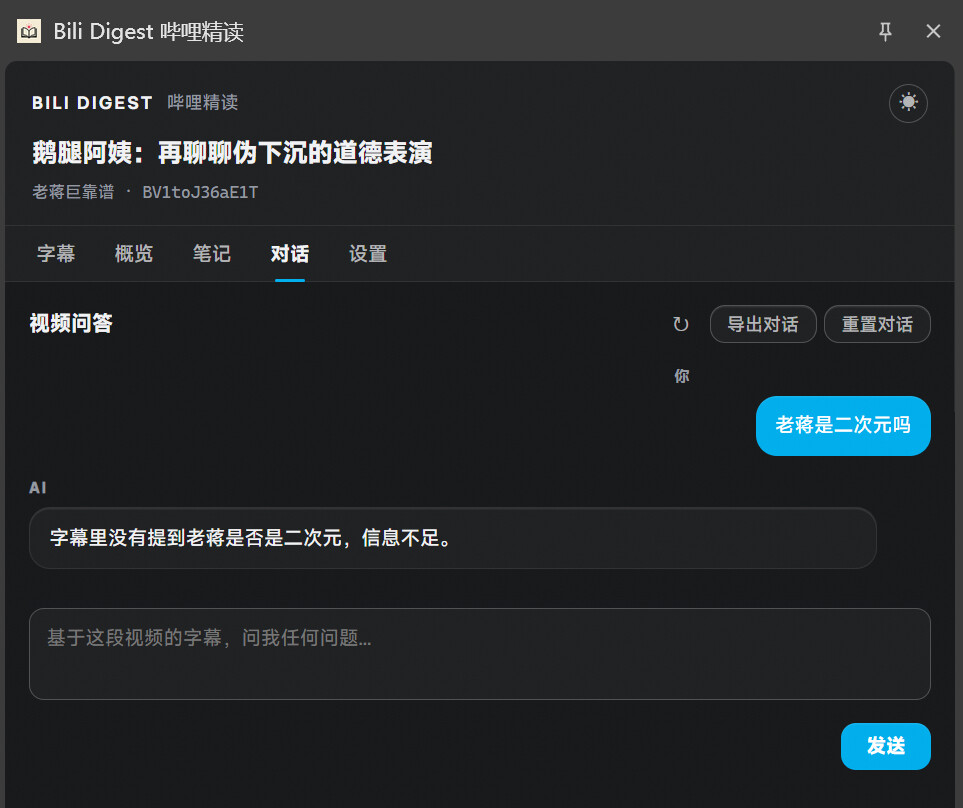Go to the 笔记 tab
This screenshot has width=963, height=808.
pyautogui.click(x=212, y=254)
